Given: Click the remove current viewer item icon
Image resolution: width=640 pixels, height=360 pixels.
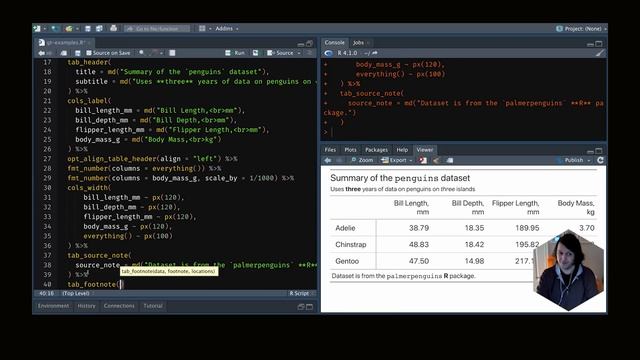Looking at the screenshot, I should 423,160.
